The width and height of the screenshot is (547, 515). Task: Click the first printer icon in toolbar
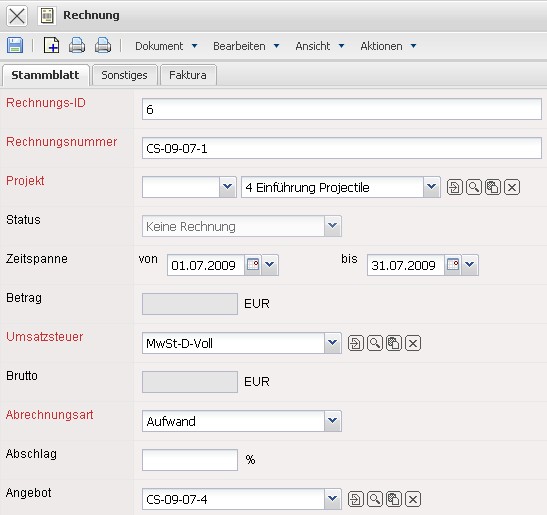point(77,45)
